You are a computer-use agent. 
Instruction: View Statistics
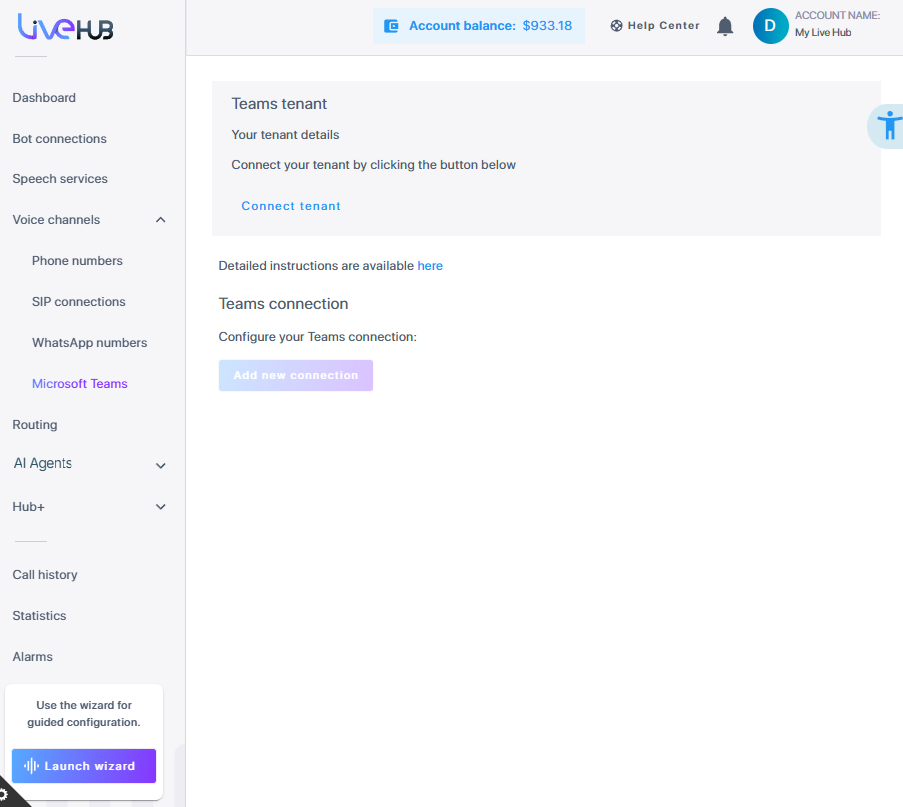[39, 616]
